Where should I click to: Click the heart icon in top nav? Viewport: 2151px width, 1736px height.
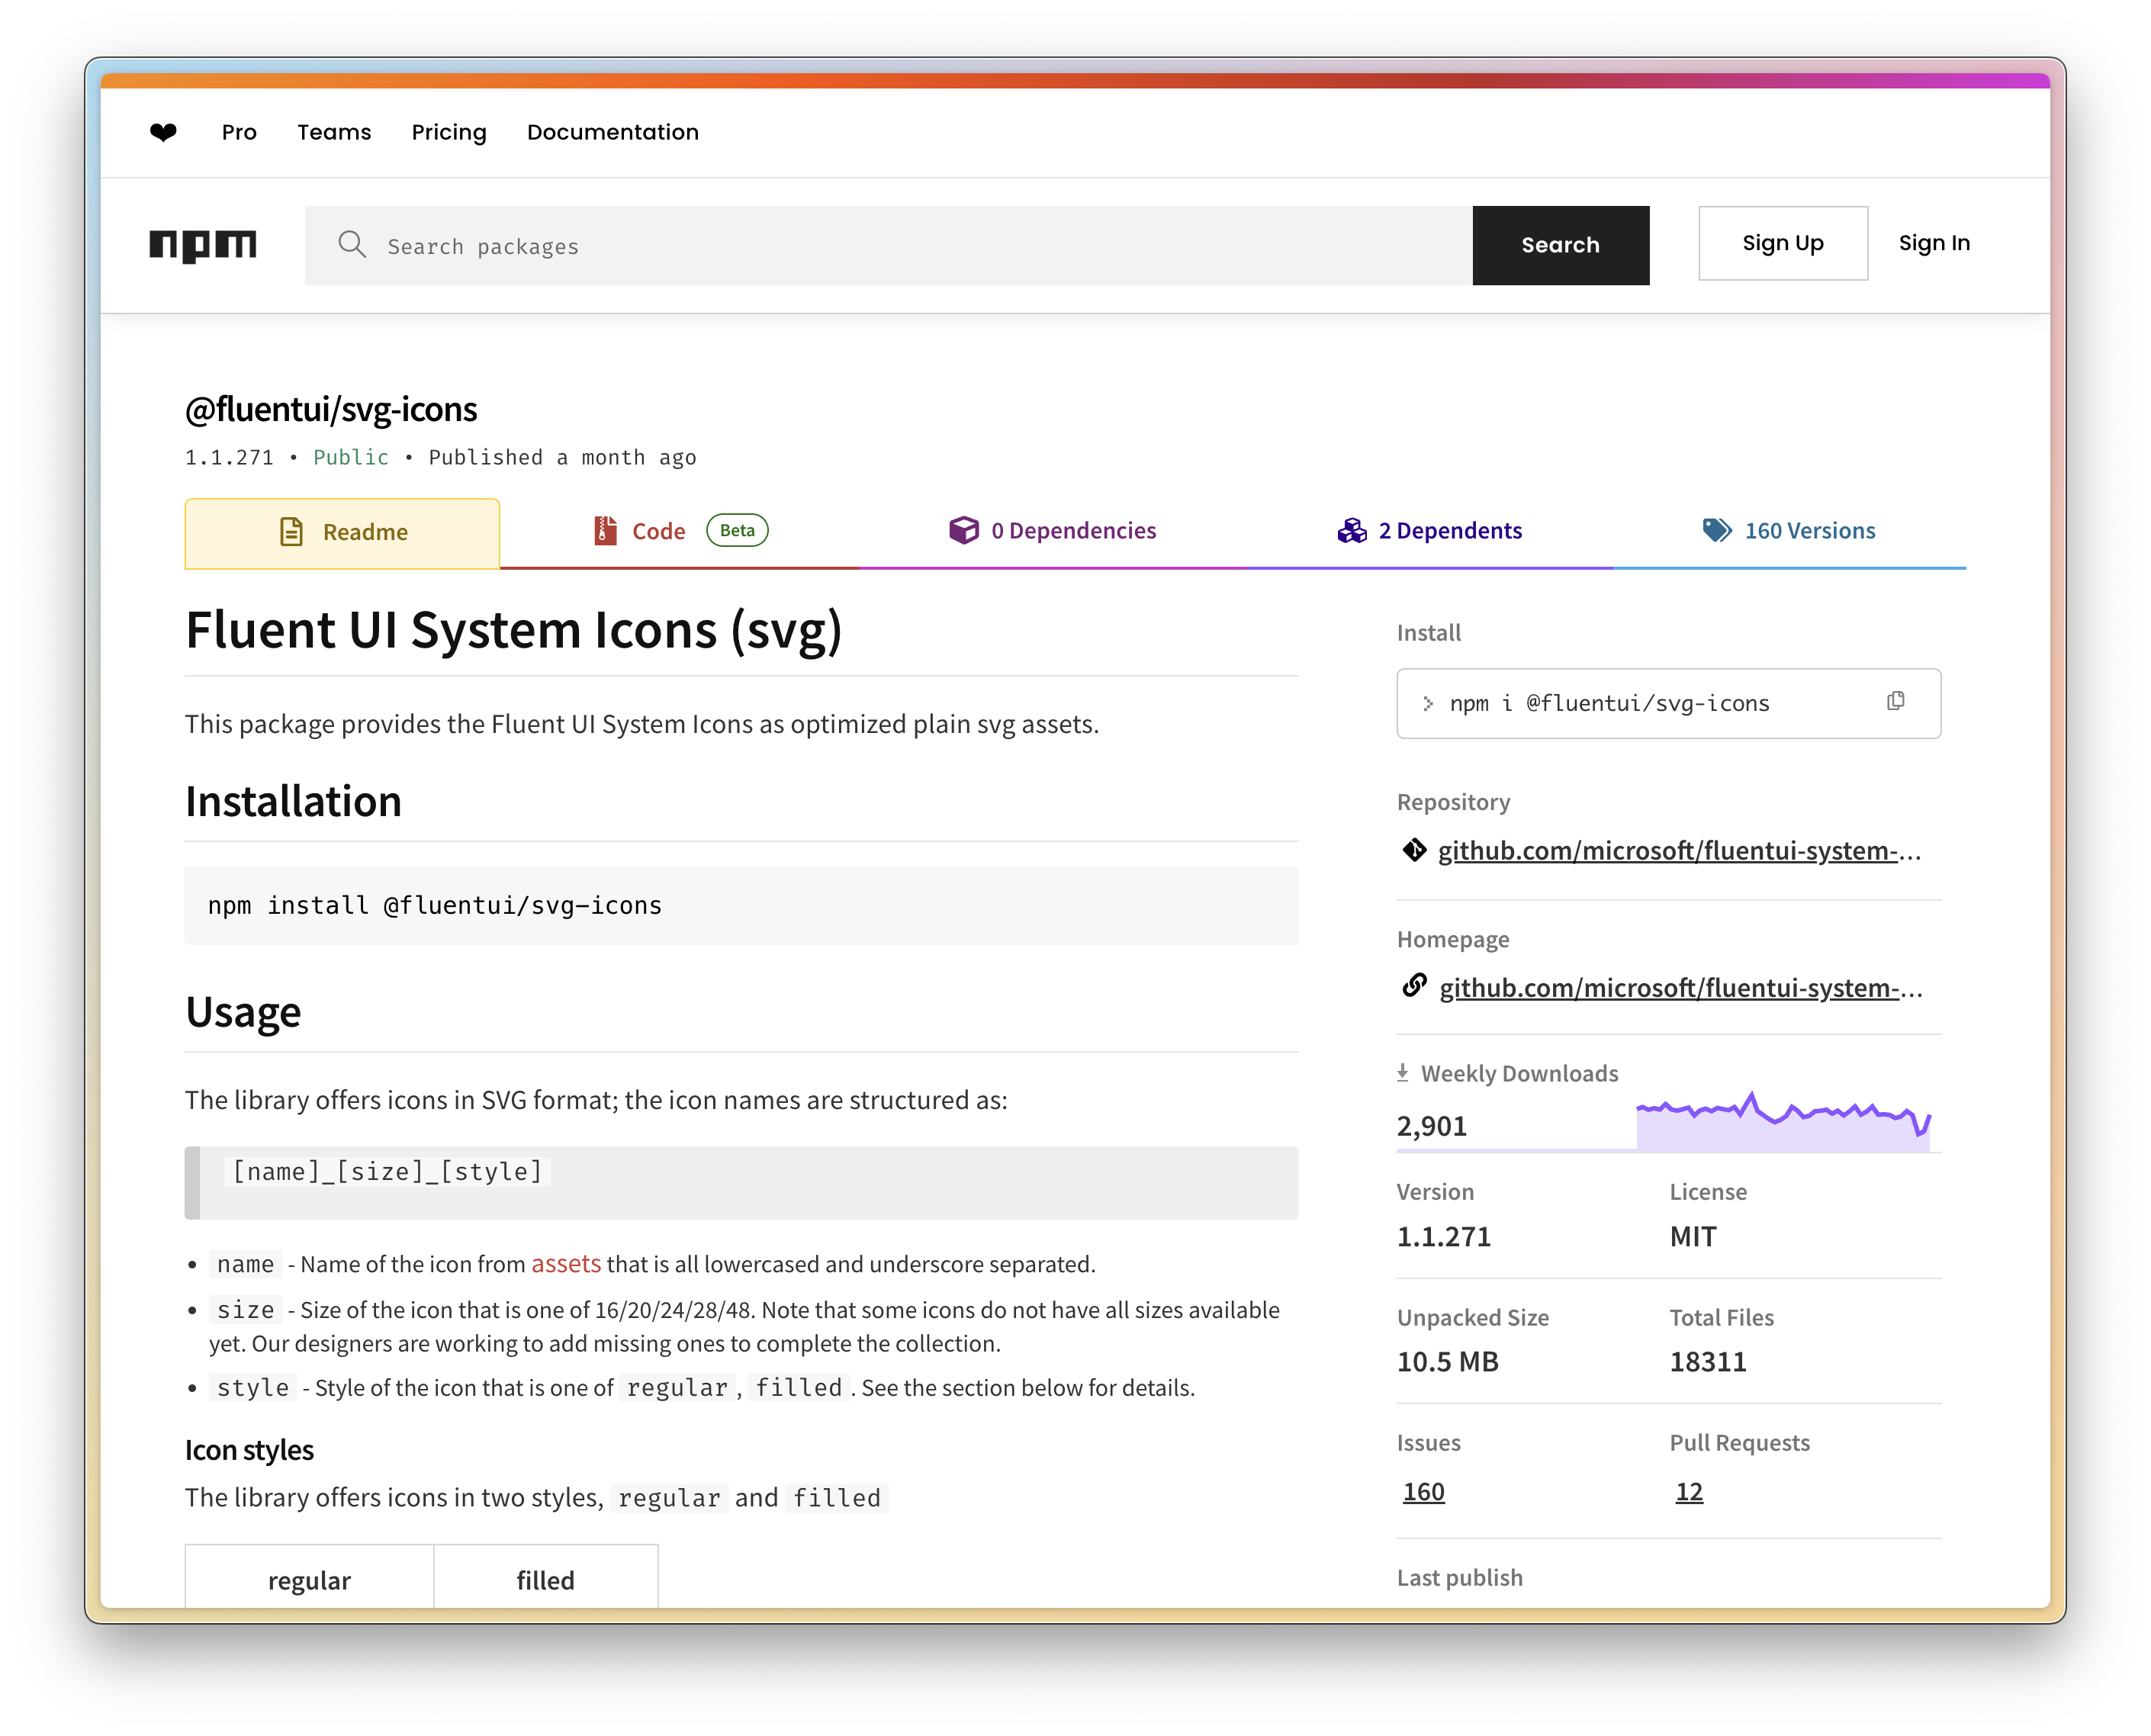(163, 132)
